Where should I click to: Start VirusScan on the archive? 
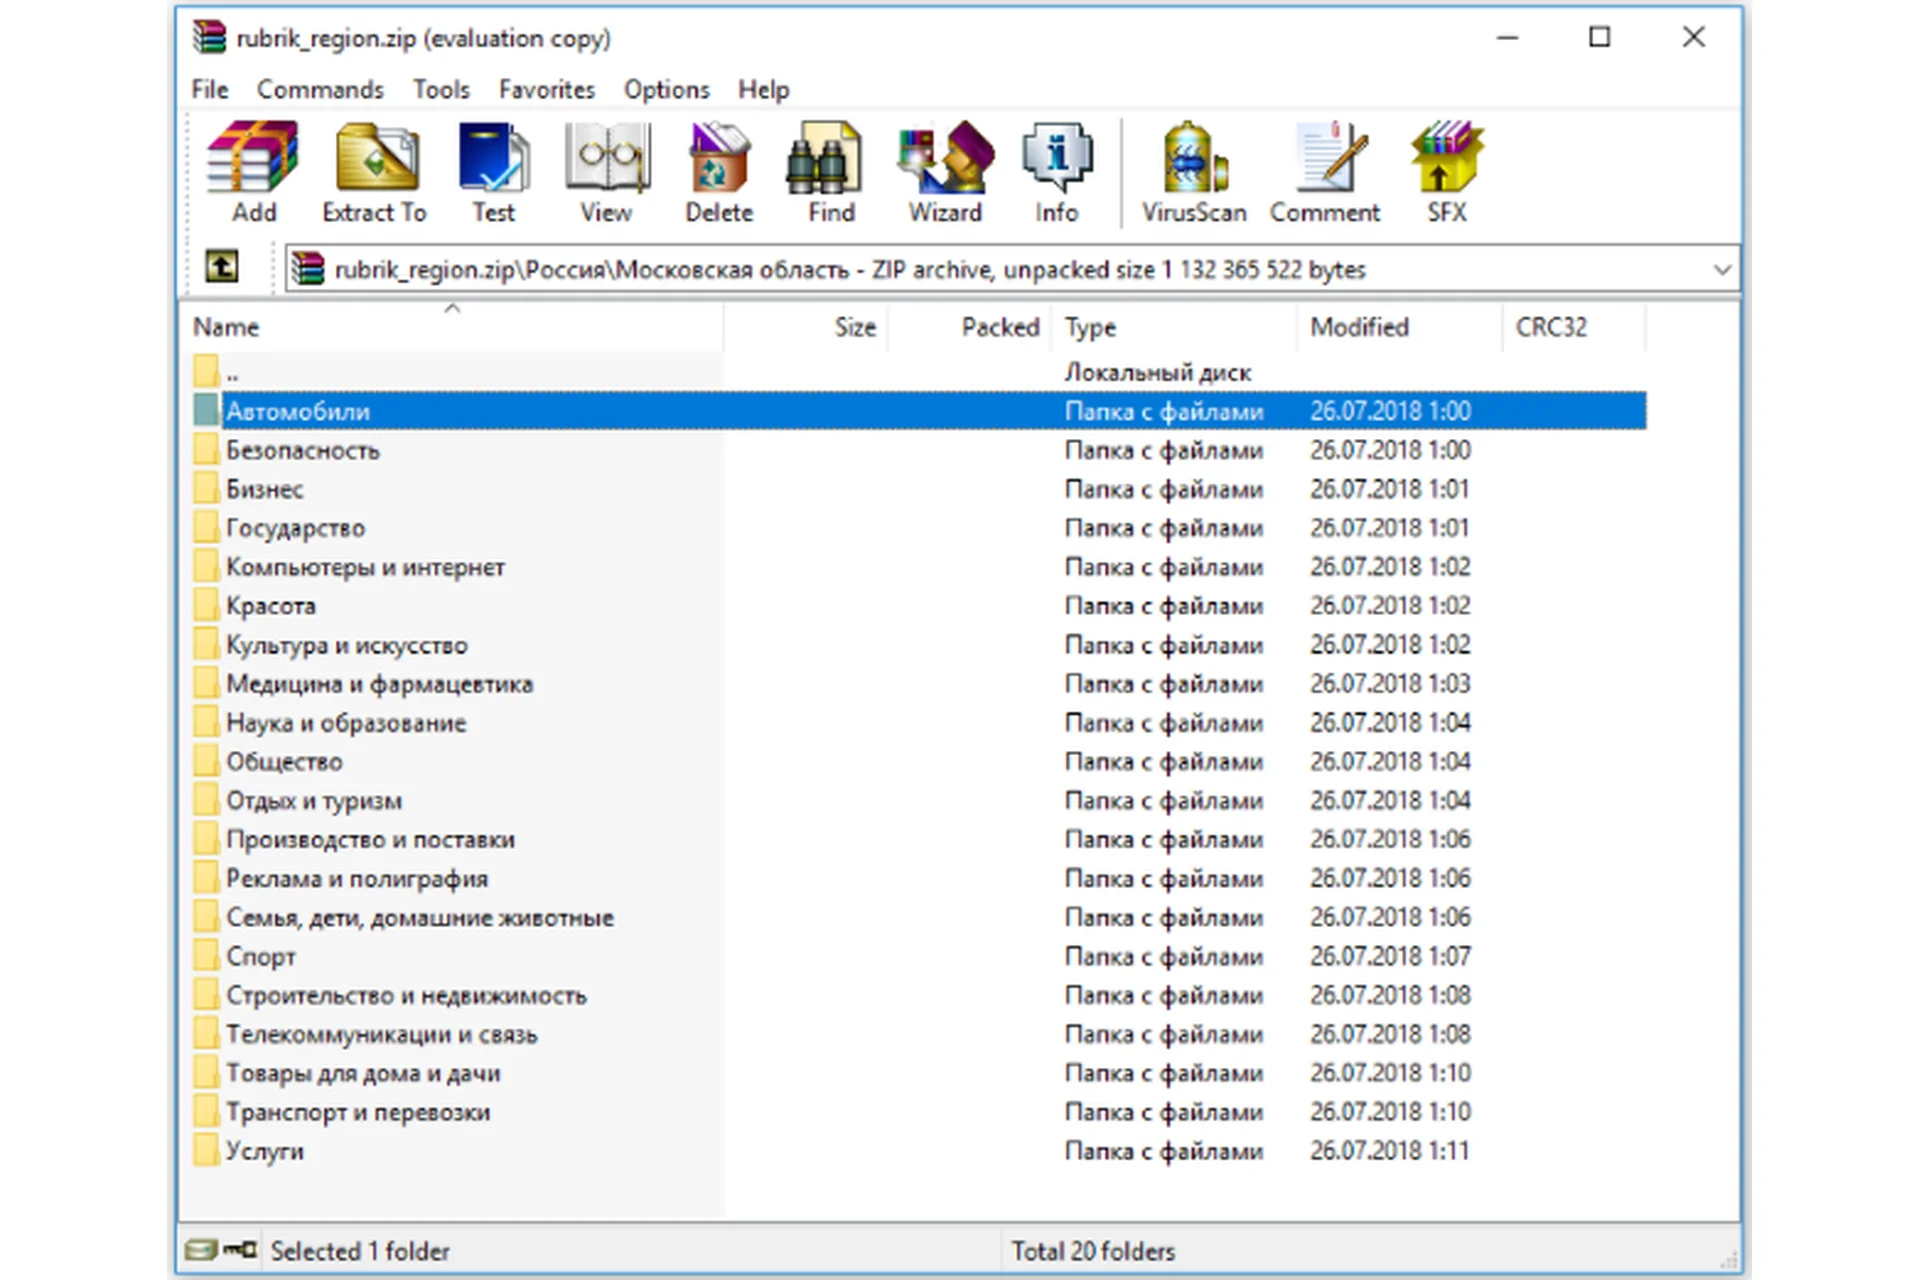point(1194,171)
